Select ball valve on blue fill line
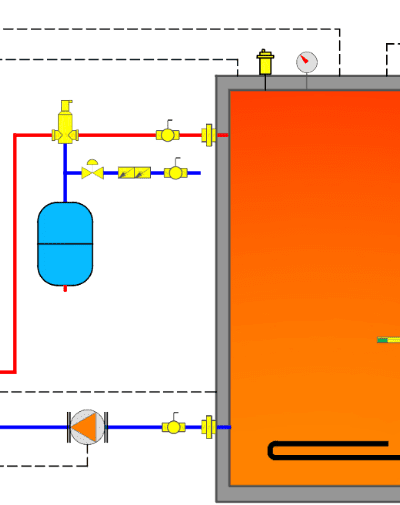Screen dimensions: 400x505 [x=176, y=170]
